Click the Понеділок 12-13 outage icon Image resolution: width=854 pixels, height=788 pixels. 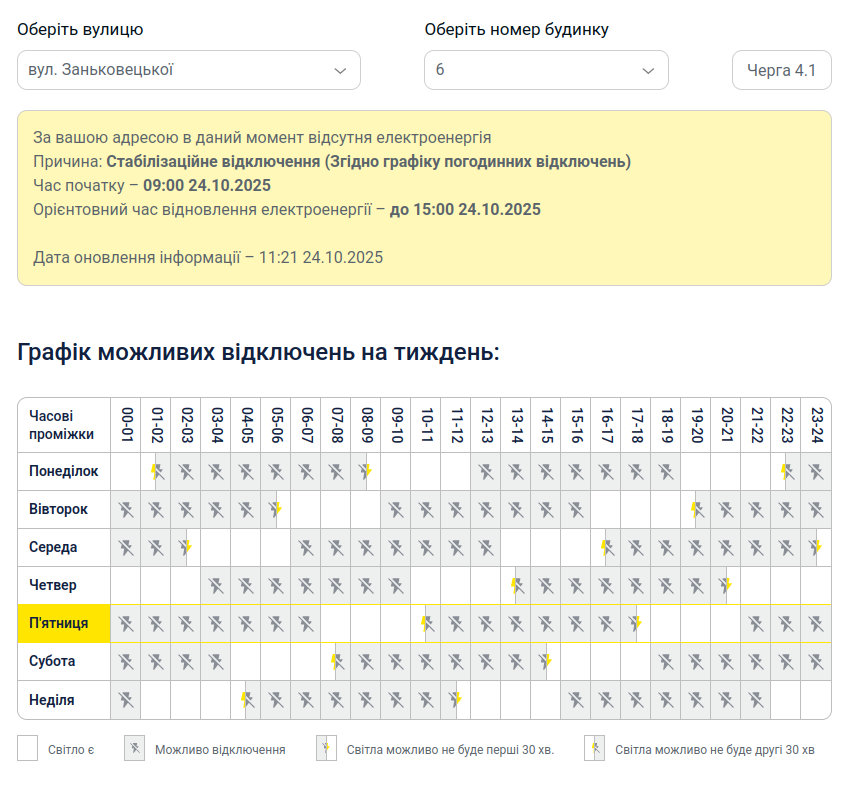tap(486, 472)
